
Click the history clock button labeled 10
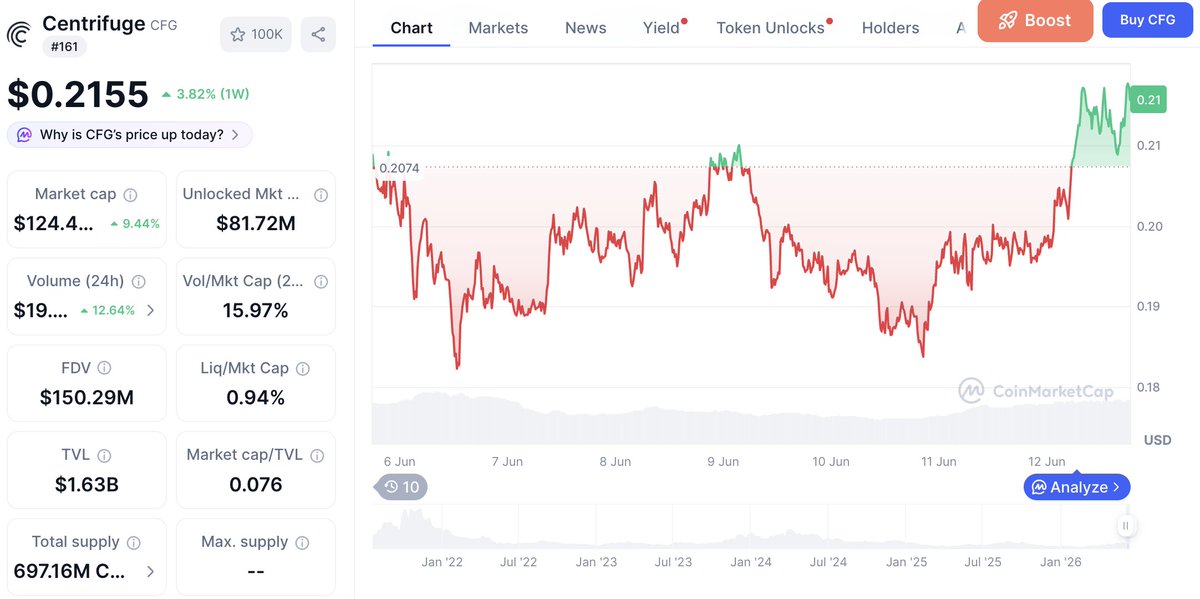401,487
